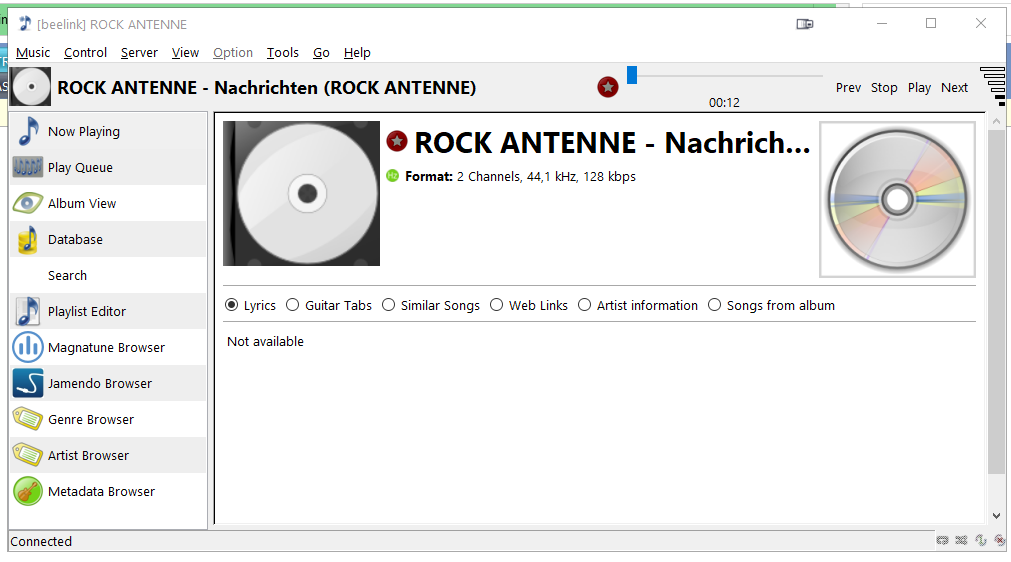Viewport: 1011px width, 562px height.
Task: Click the Playlist Editor note icon
Action: [28, 311]
